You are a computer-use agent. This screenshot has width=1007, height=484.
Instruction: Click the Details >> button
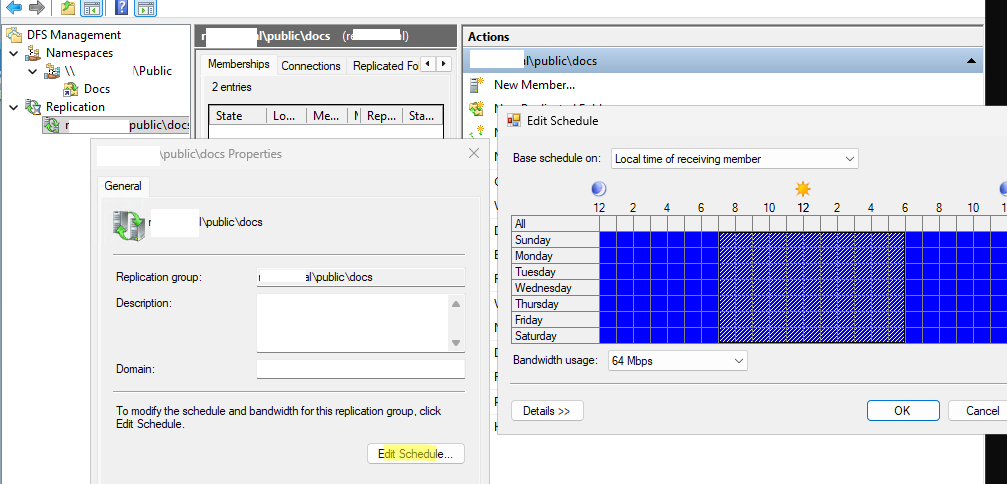547,411
